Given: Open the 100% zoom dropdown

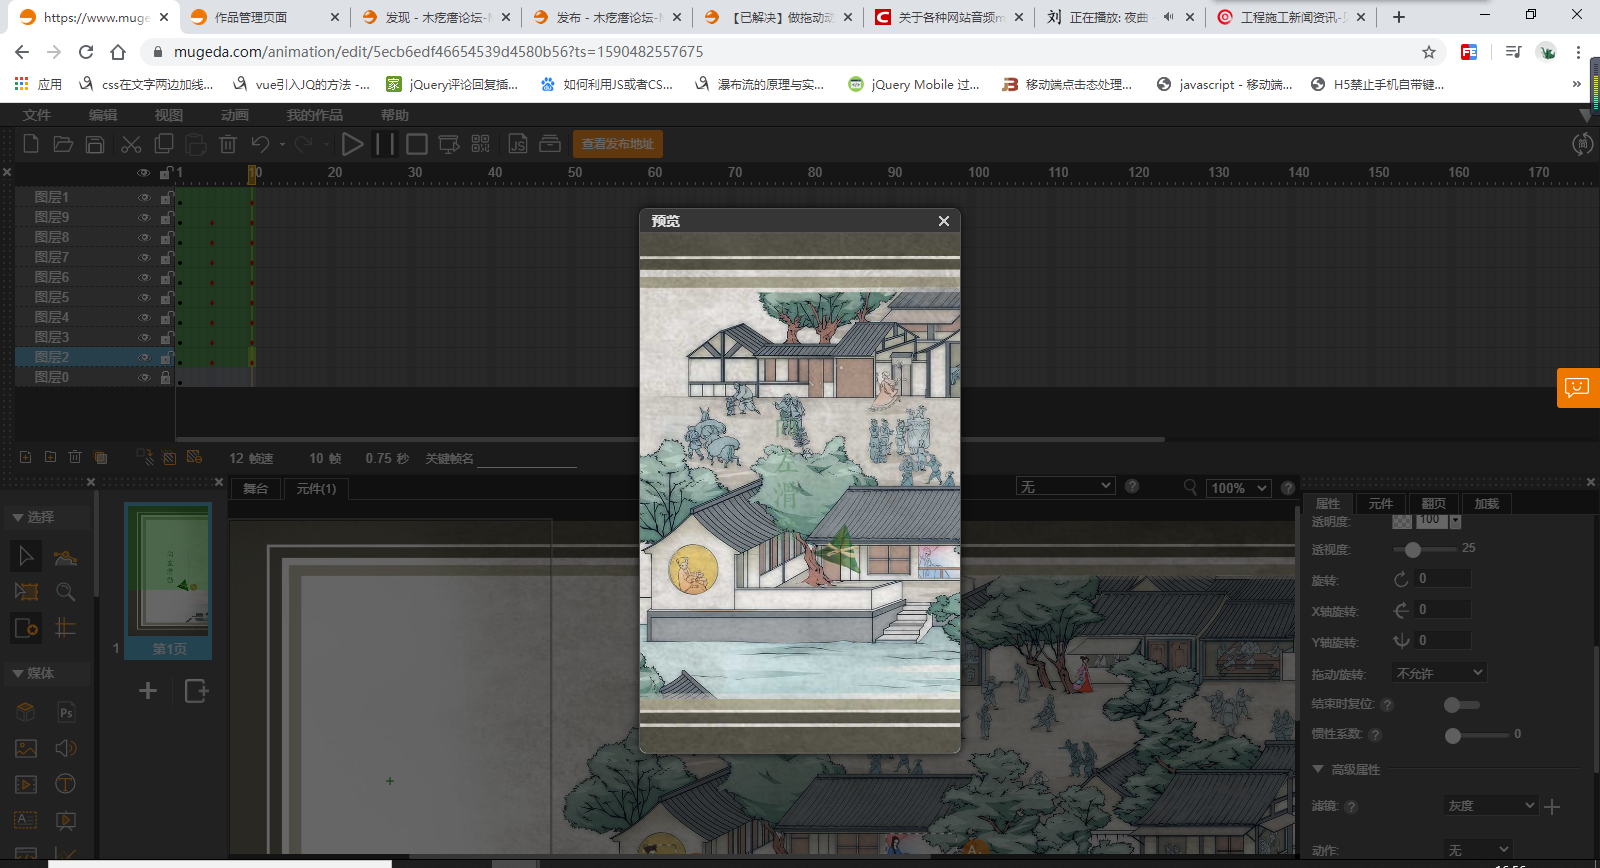Looking at the screenshot, I should (x=1239, y=488).
